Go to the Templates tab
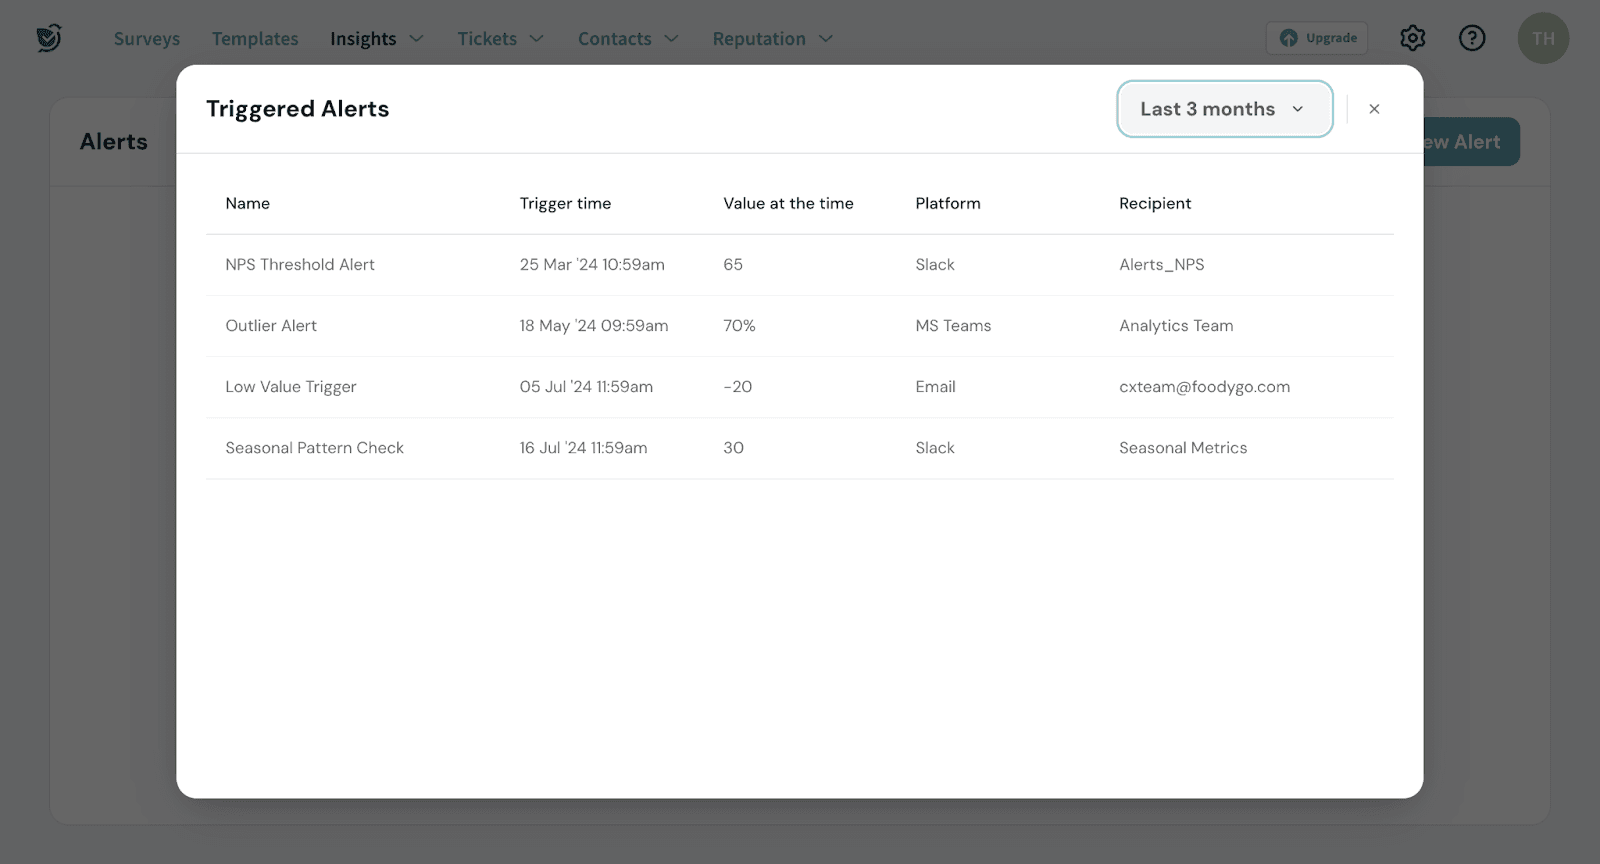 255,39
